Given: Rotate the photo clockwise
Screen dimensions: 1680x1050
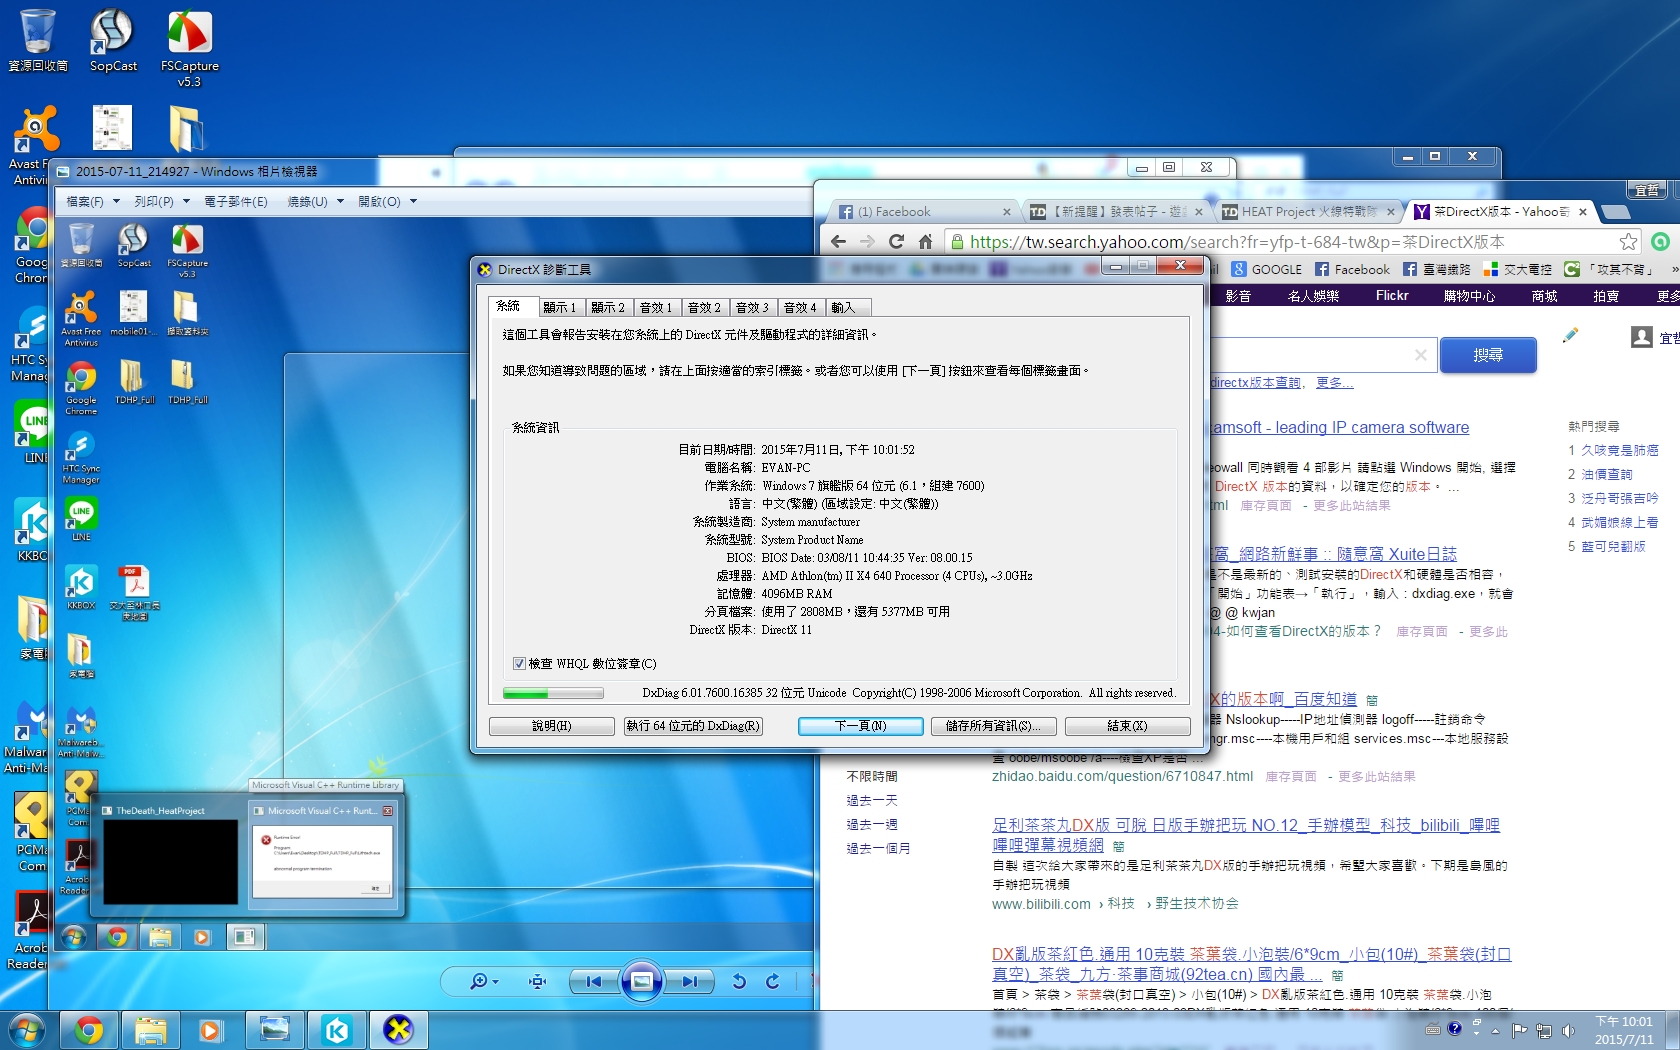Looking at the screenshot, I should tap(773, 981).
